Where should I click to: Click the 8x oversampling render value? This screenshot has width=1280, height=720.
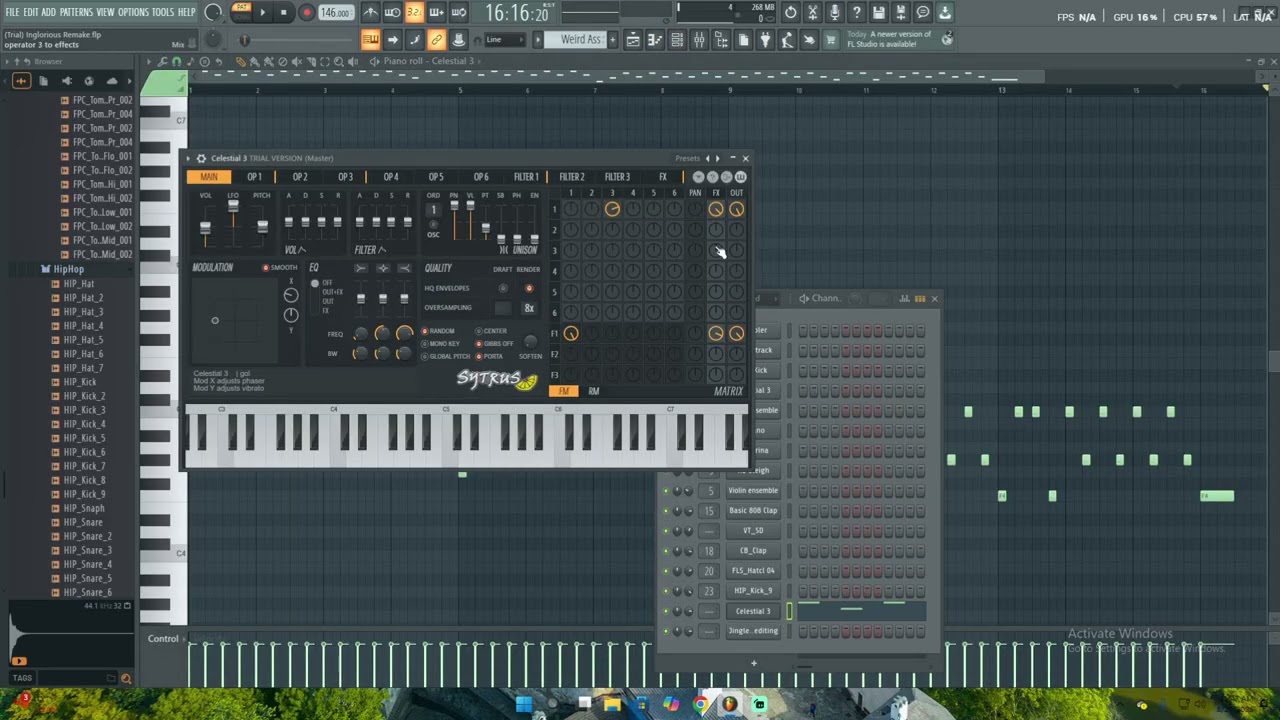point(529,308)
